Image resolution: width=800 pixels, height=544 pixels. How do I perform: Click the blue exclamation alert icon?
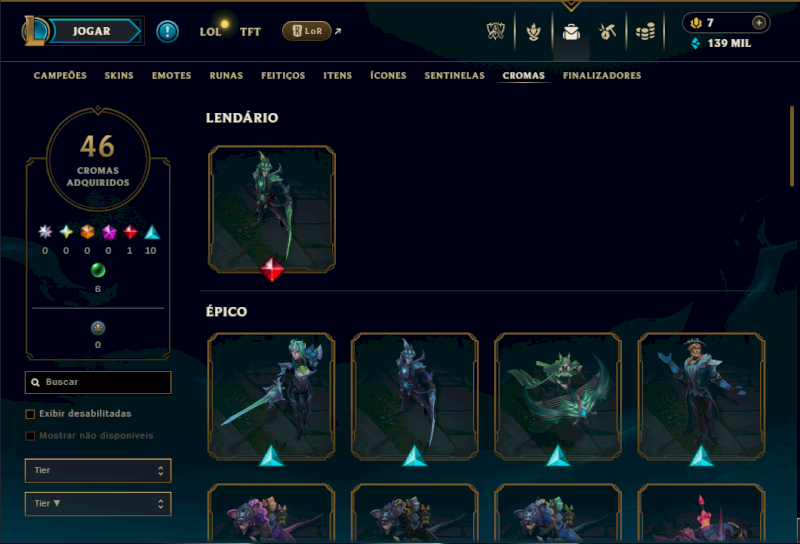(167, 31)
